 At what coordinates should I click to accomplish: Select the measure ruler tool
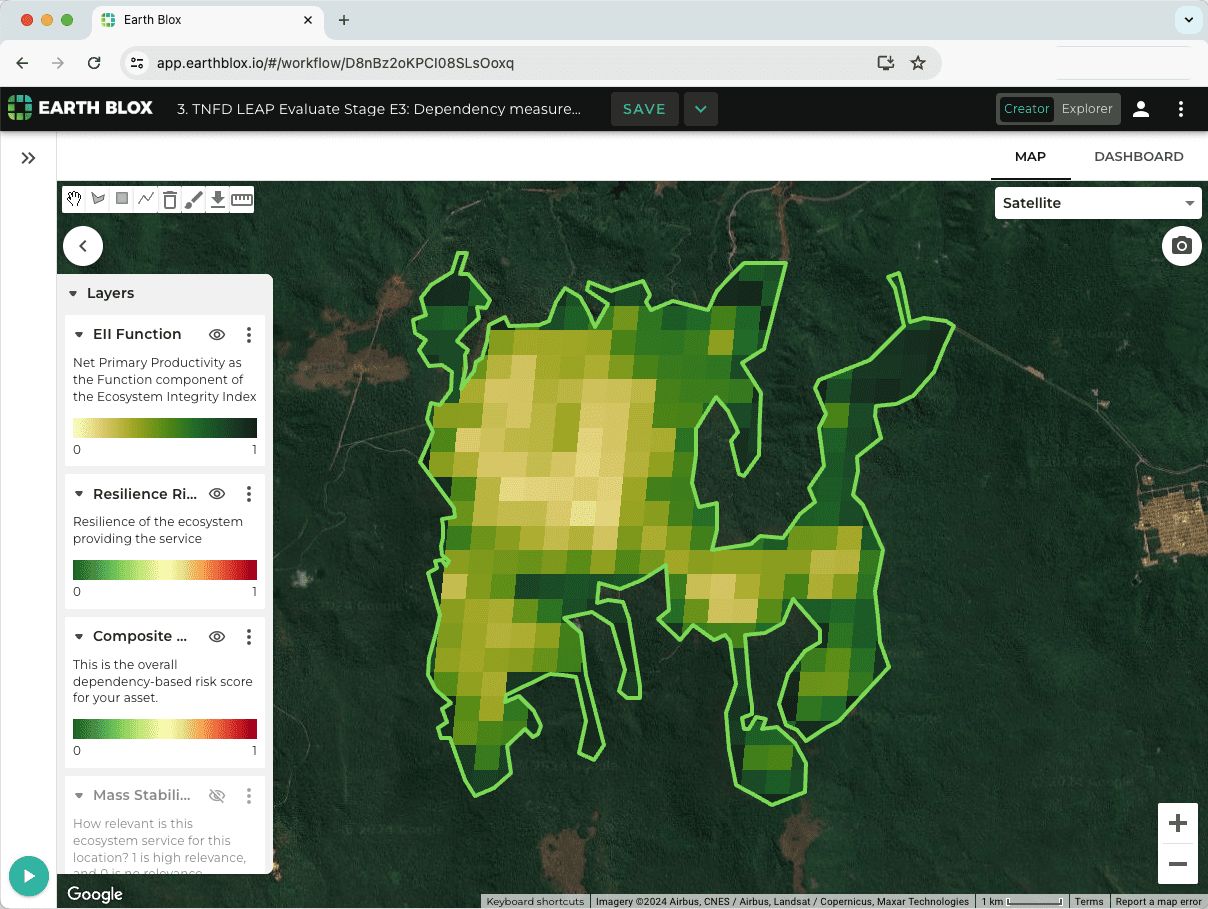coord(241,198)
